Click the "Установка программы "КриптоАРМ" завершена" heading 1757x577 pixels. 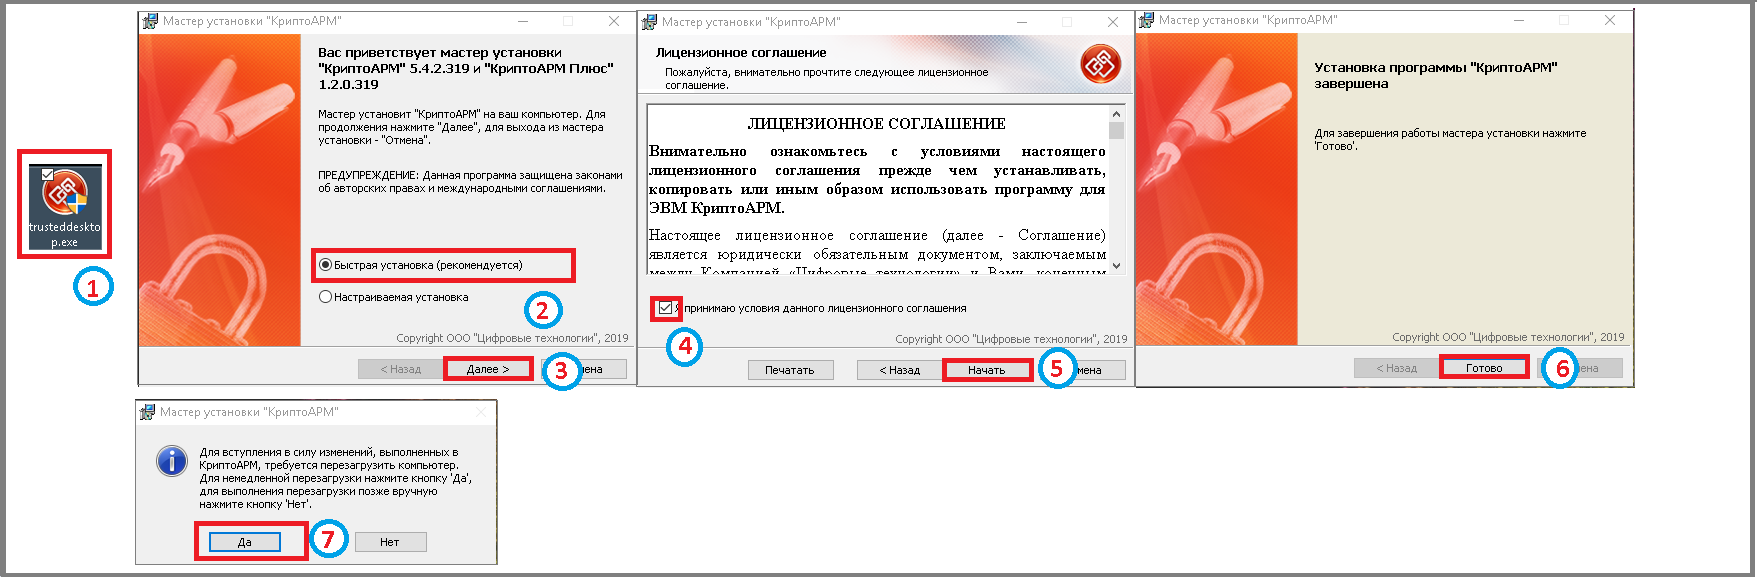(x=1436, y=75)
